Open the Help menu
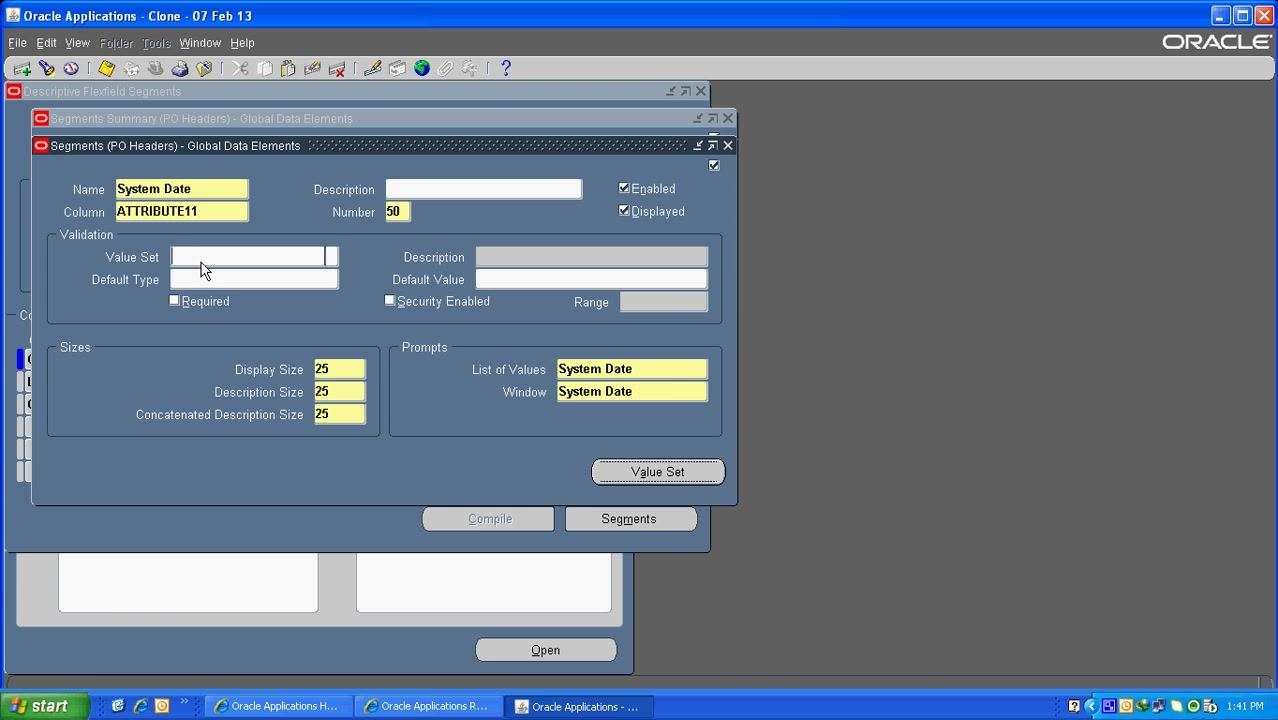The image size is (1278, 720). click(242, 43)
